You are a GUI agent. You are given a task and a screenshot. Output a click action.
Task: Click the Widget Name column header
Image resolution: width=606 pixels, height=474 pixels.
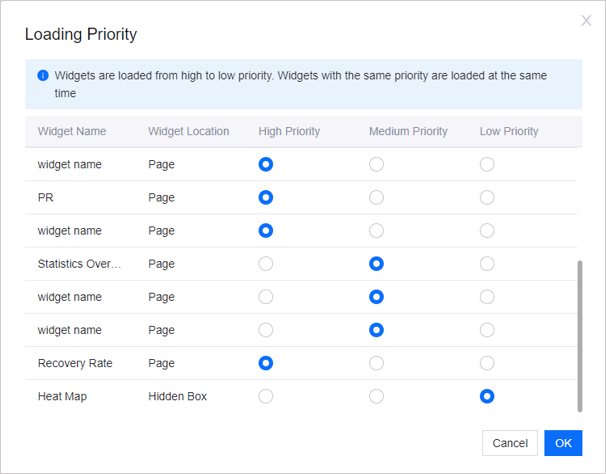72,131
